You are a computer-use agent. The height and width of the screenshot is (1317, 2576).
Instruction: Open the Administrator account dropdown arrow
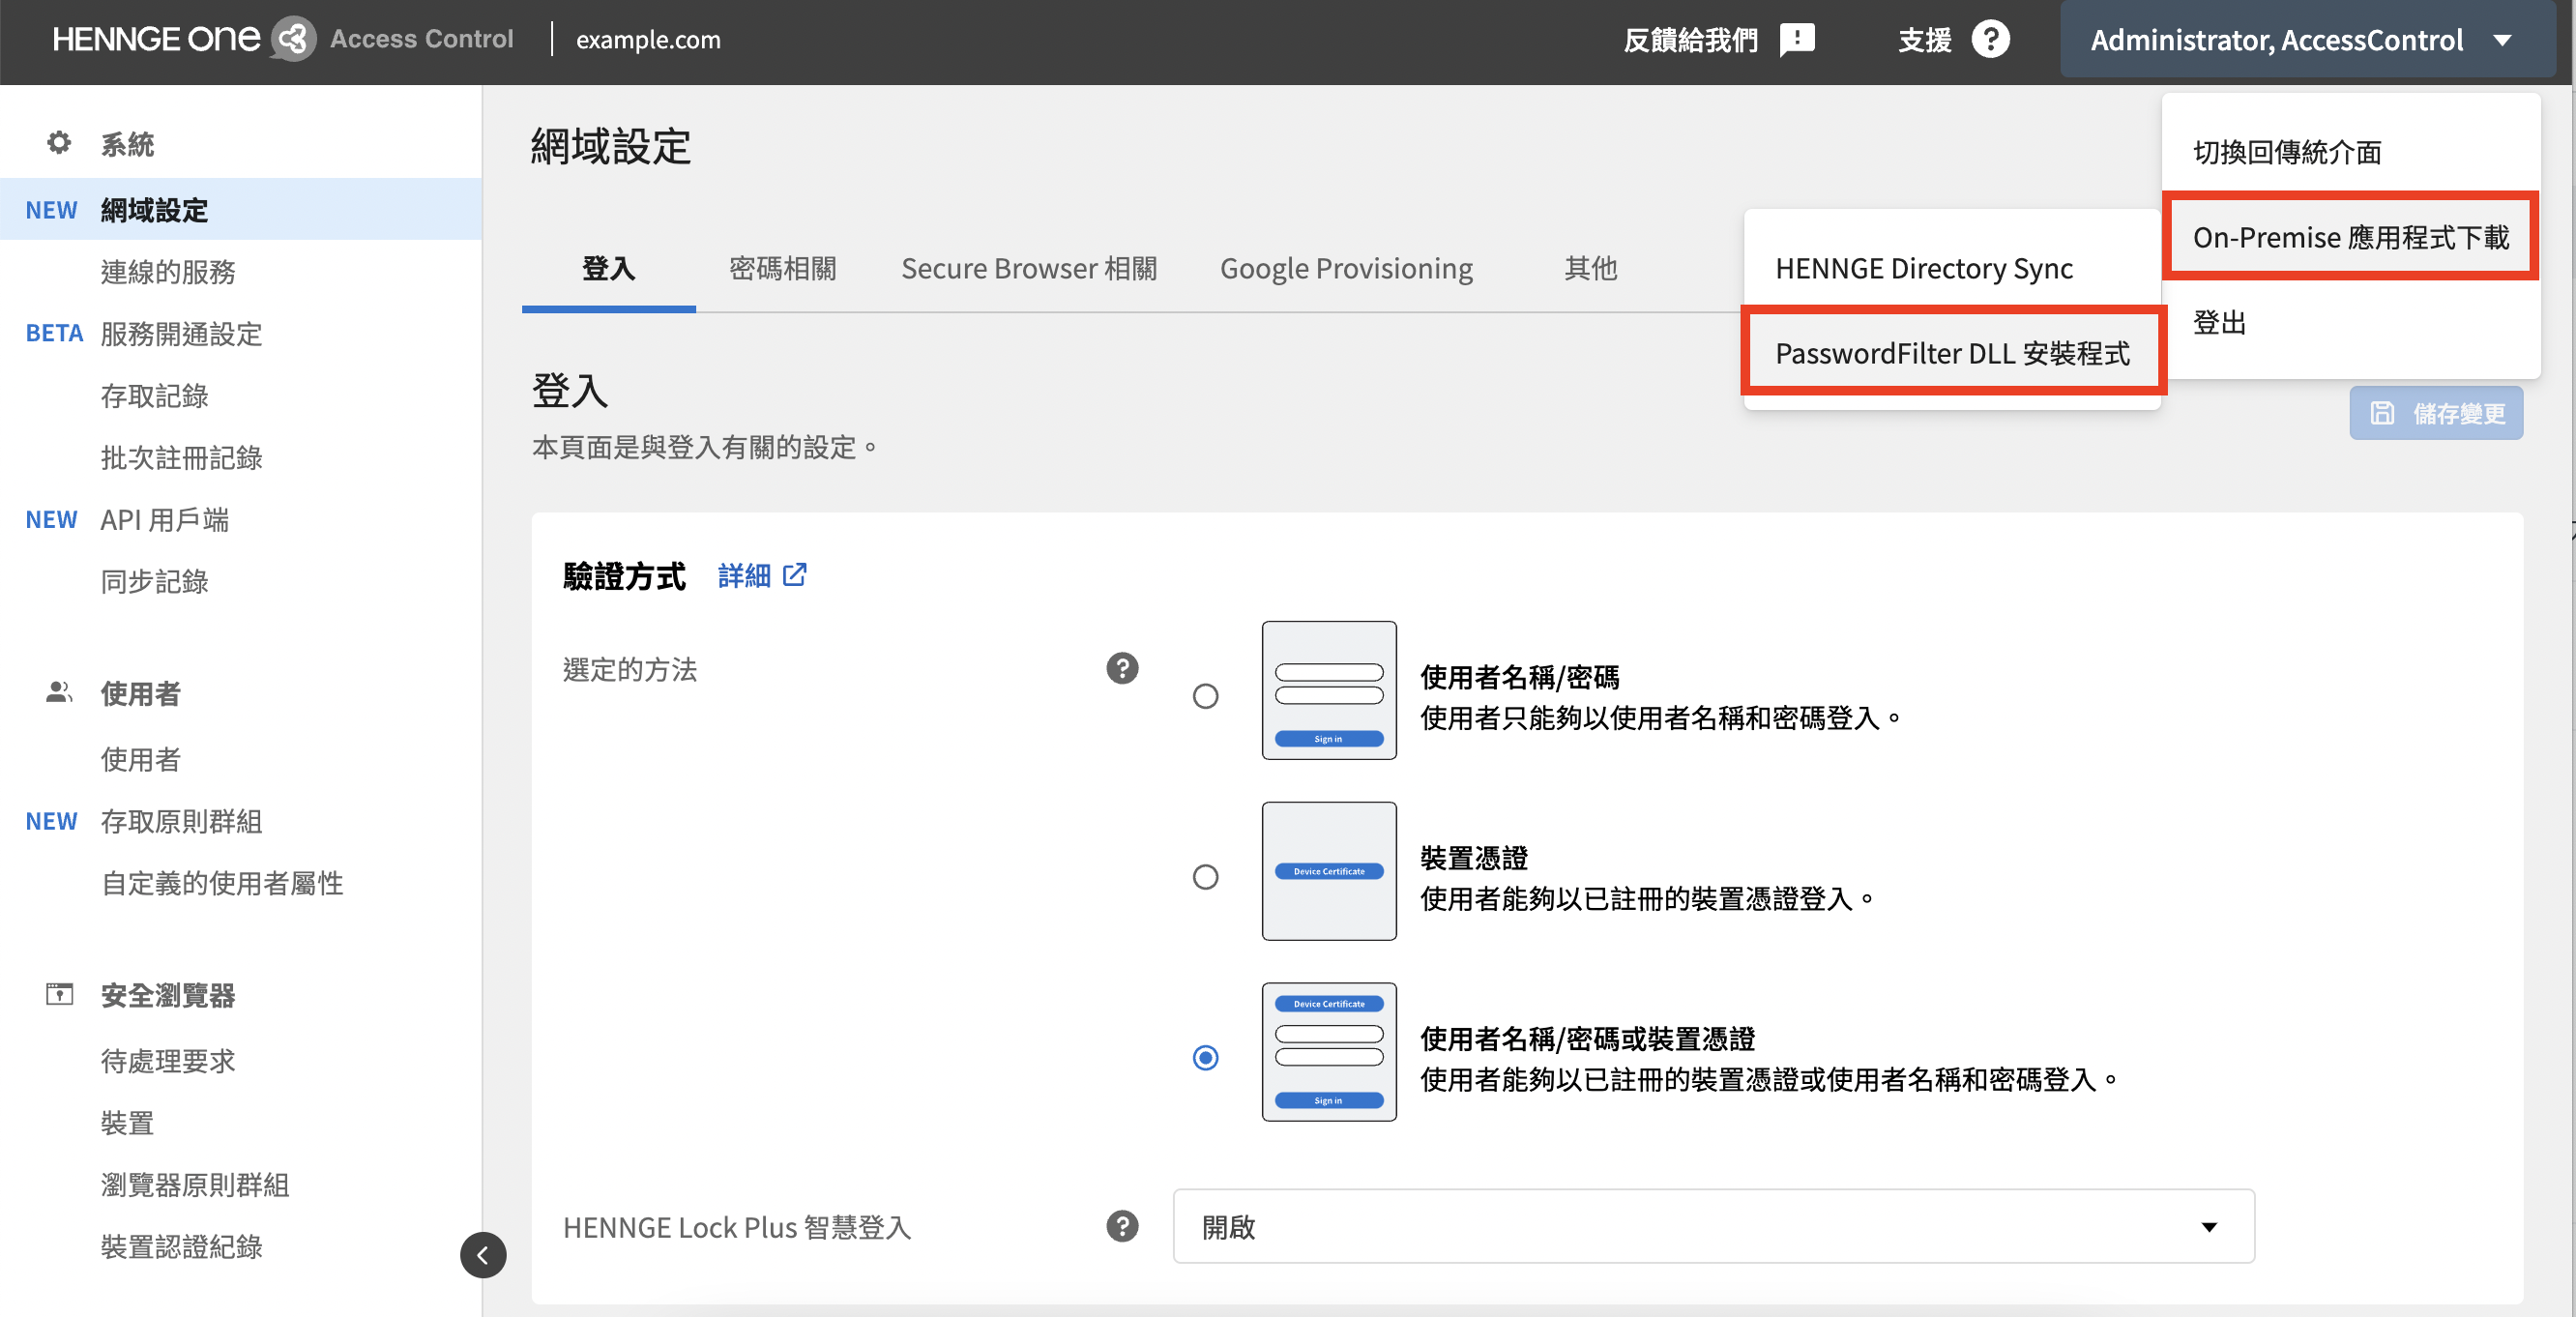click(2502, 41)
